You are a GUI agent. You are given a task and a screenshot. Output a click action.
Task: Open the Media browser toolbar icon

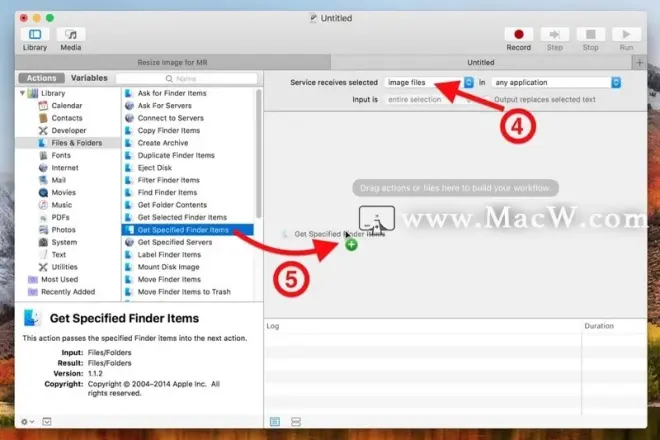[71, 35]
